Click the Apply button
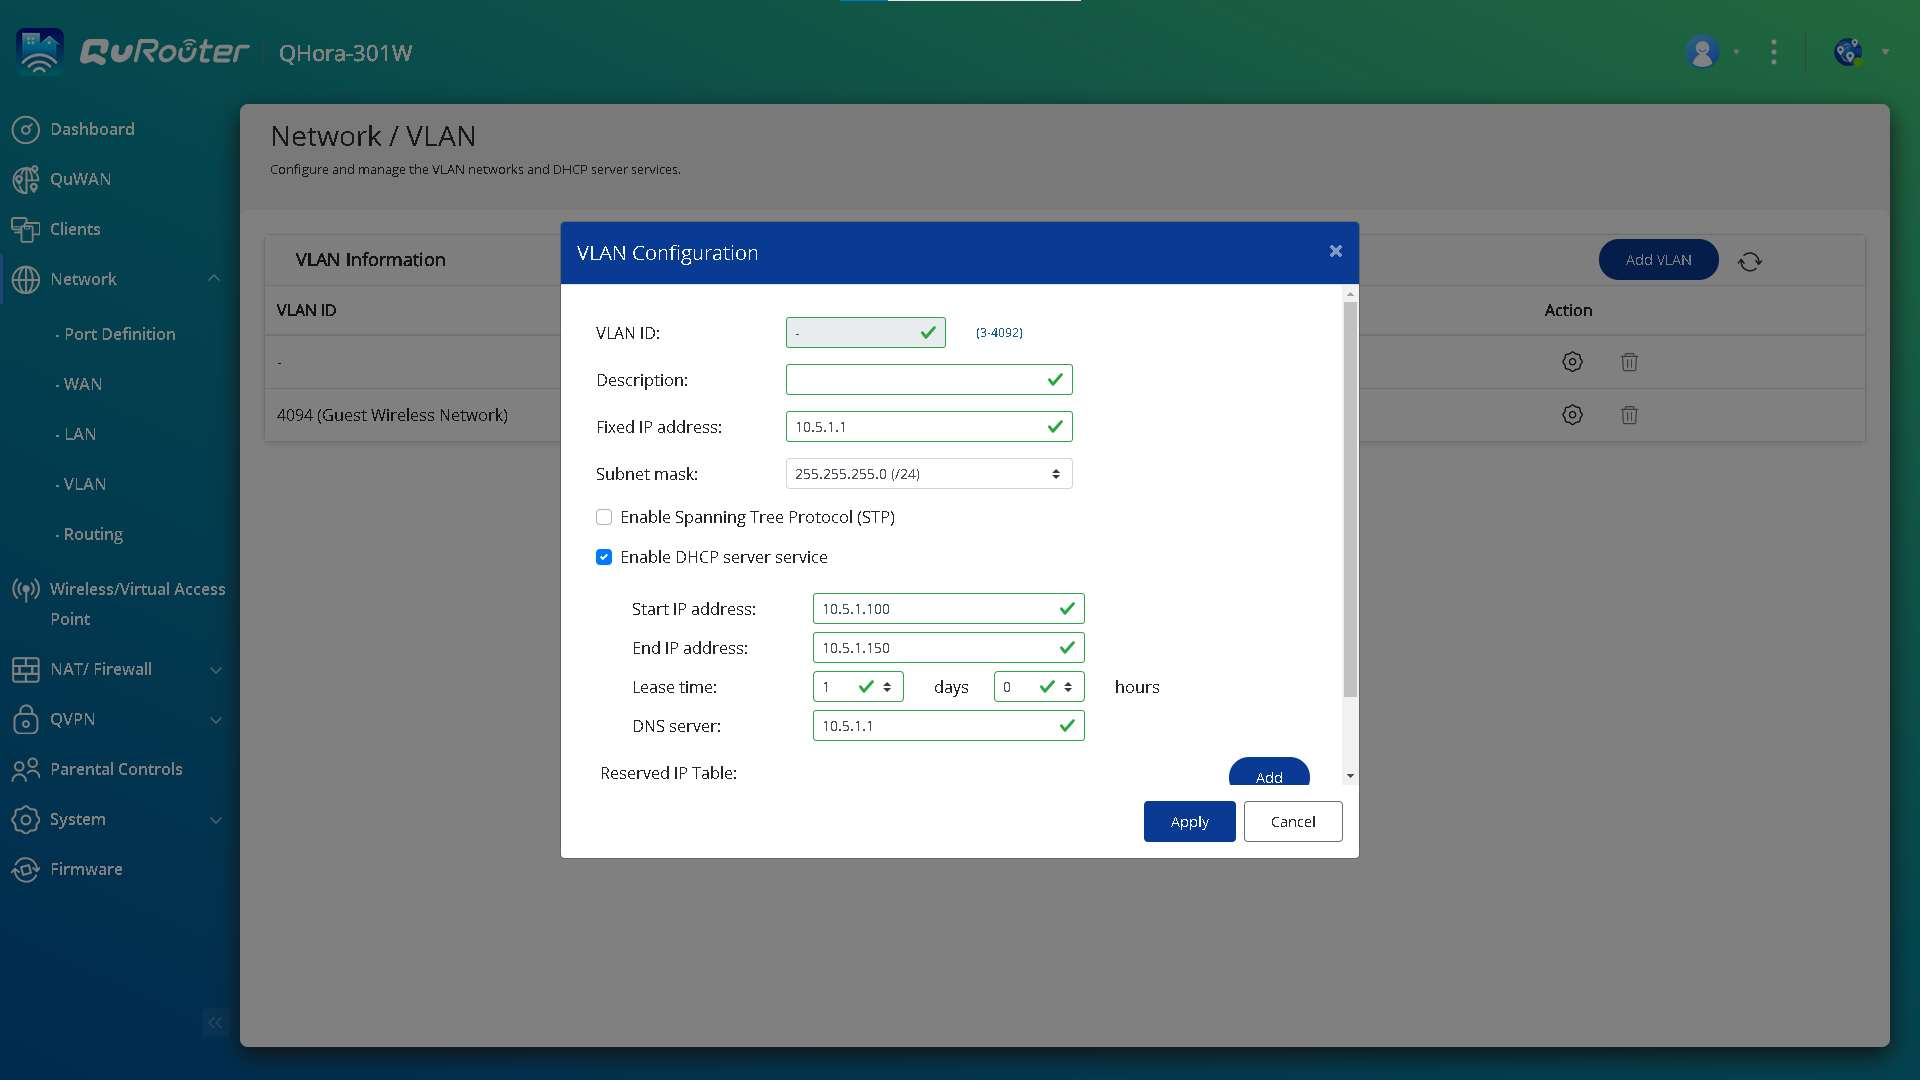The height and width of the screenshot is (1080, 1920). (1189, 822)
